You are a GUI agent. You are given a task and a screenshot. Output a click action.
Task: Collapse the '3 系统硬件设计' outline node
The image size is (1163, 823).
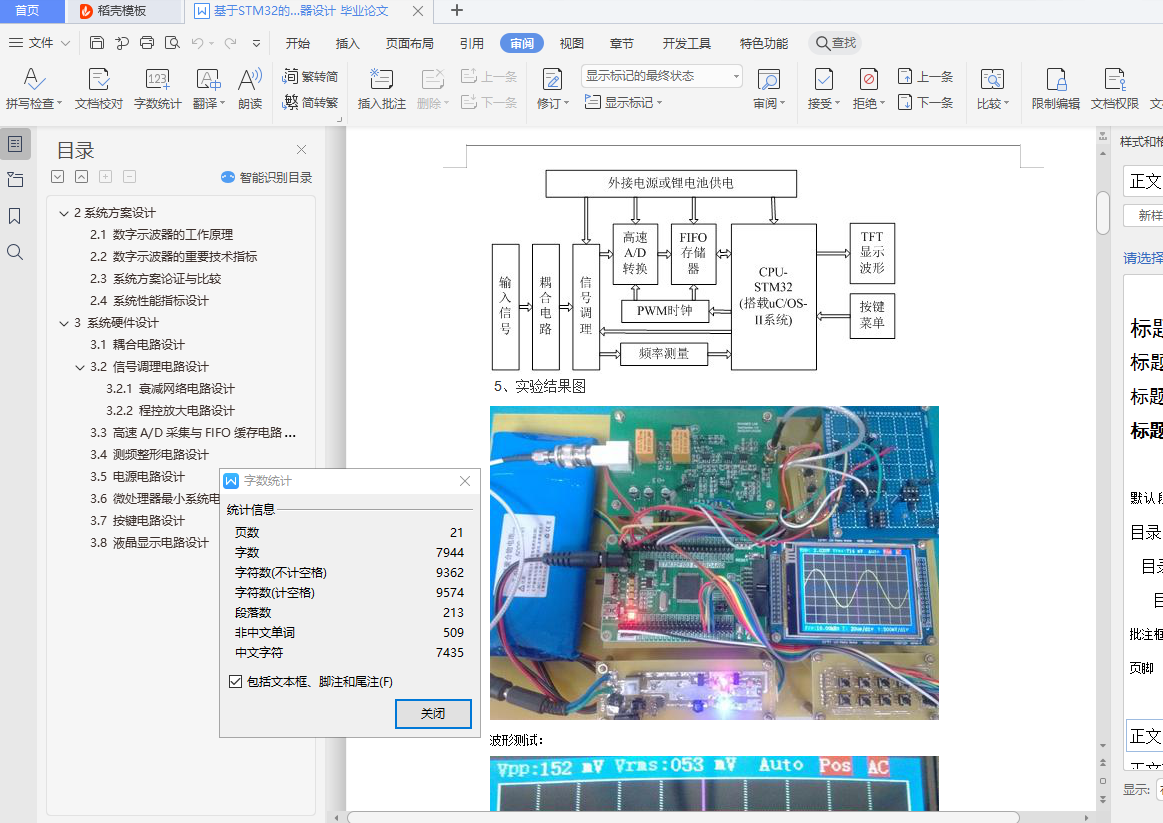(x=64, y=323)
